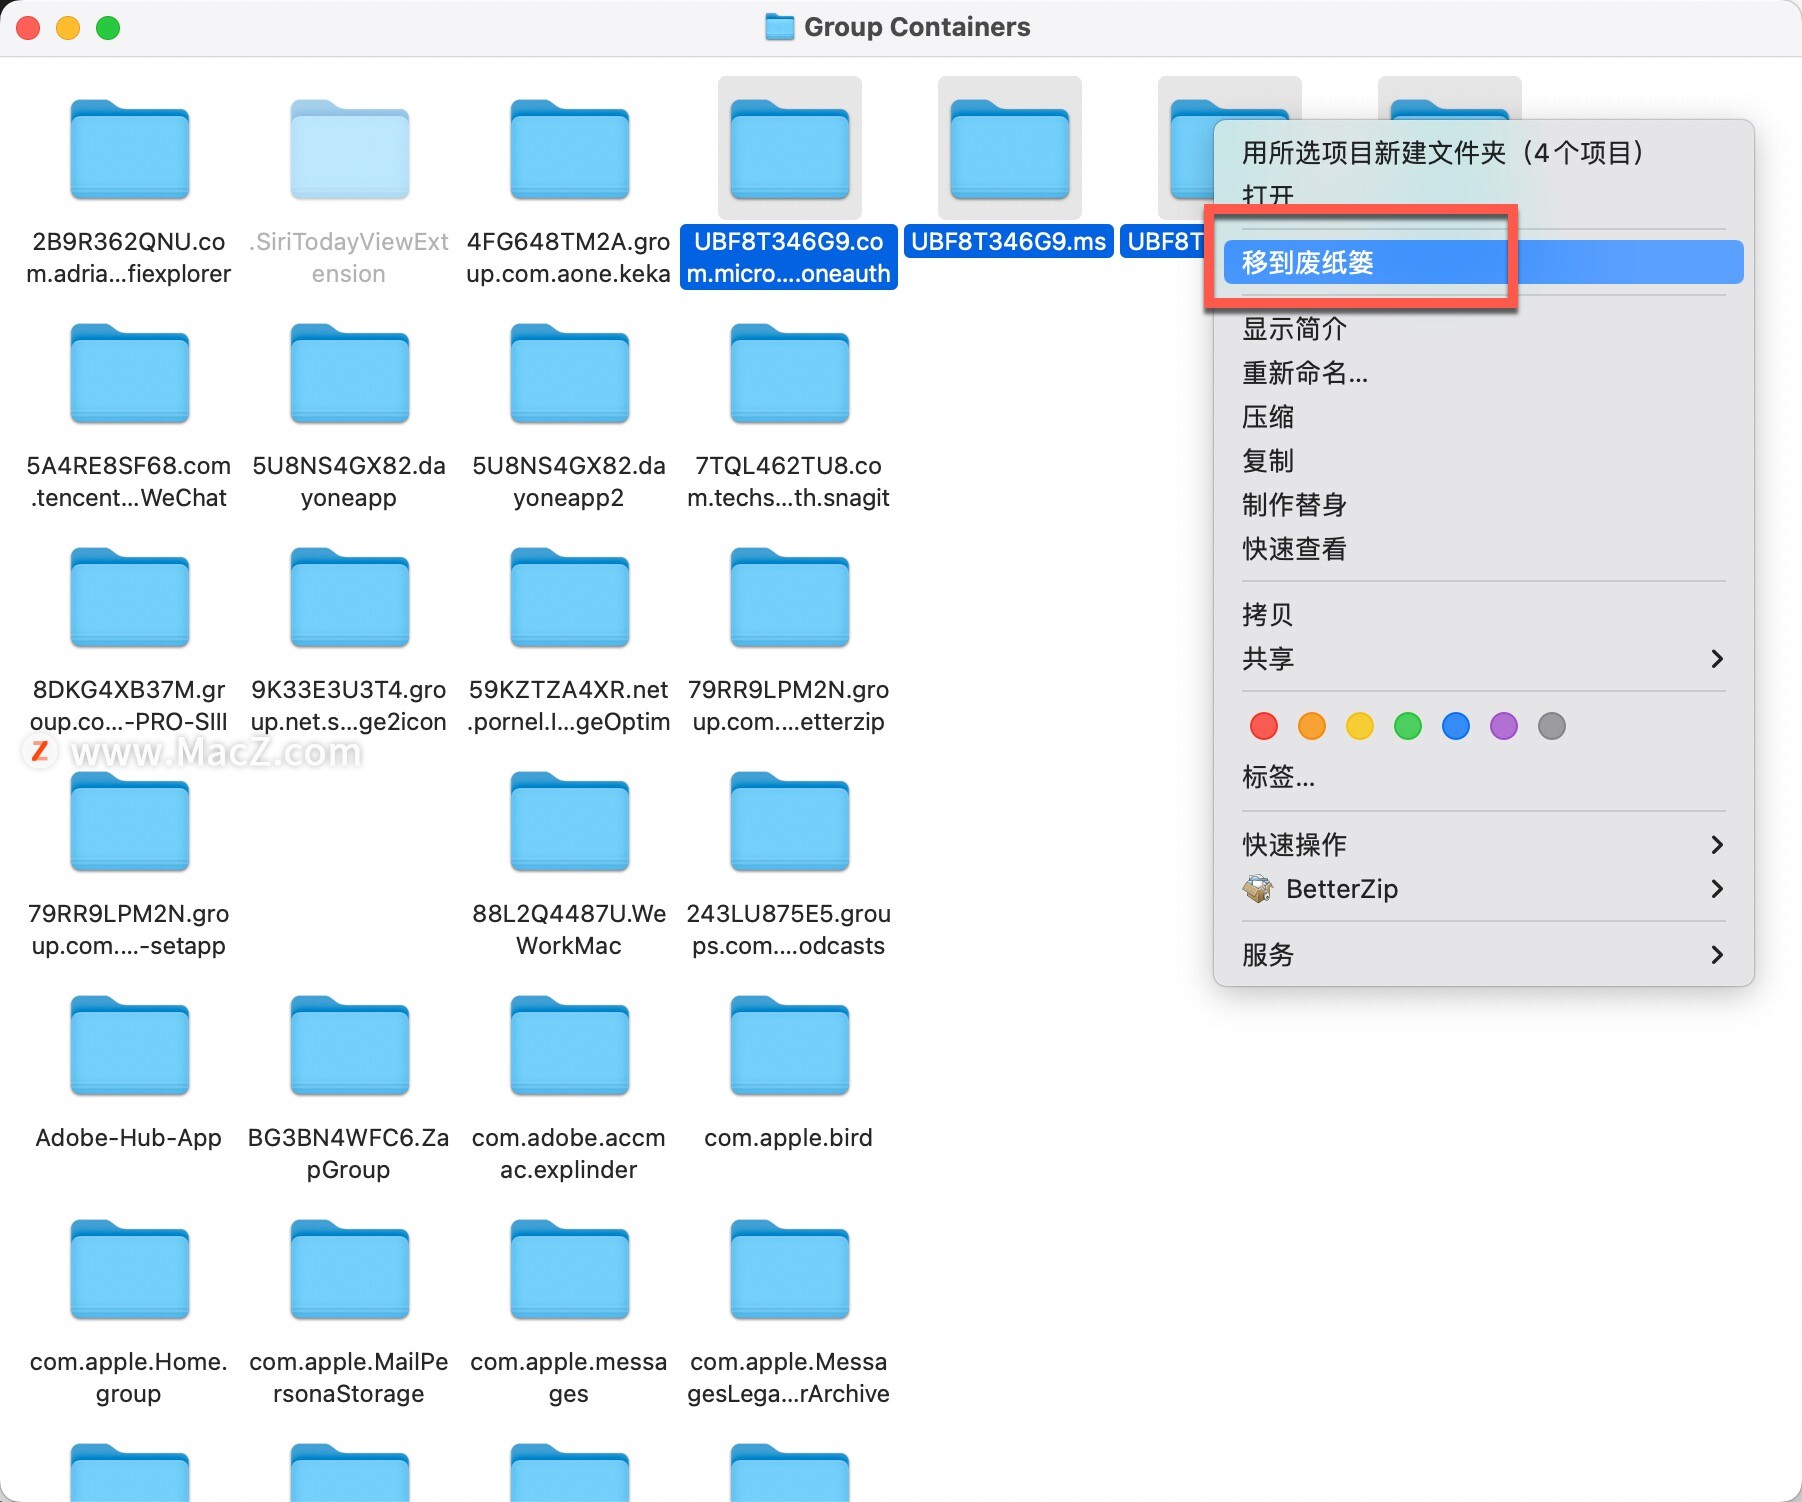Select the 79RR9LPM2N.group.com....-setapp folder icon

130,821
